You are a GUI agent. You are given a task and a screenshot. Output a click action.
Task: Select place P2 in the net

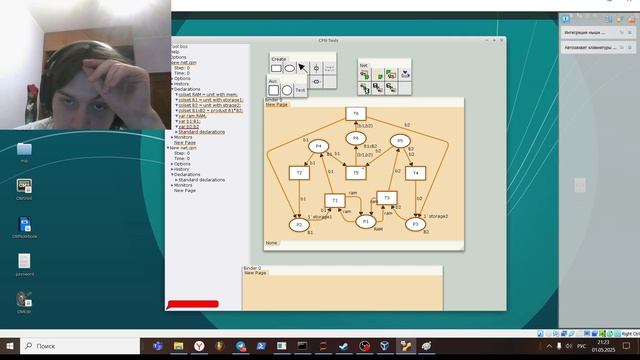pos(299,225)
